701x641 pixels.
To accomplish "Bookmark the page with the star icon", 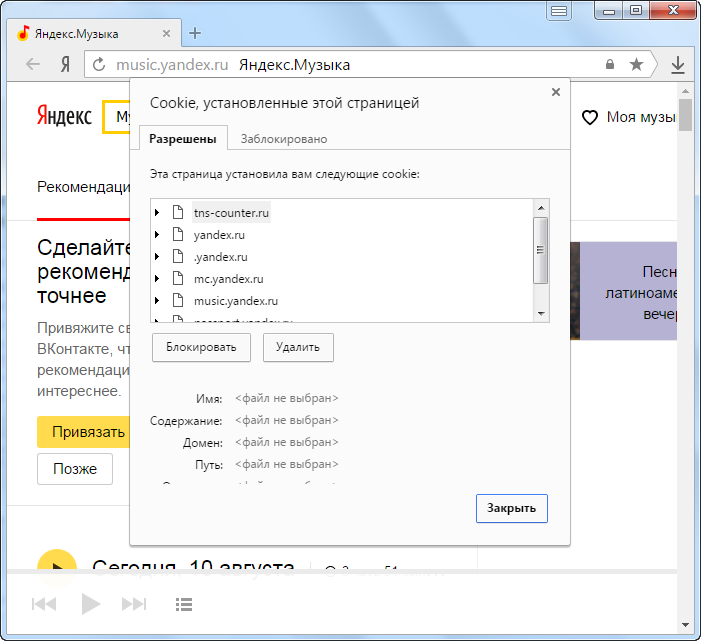I will tap(636, 64).
